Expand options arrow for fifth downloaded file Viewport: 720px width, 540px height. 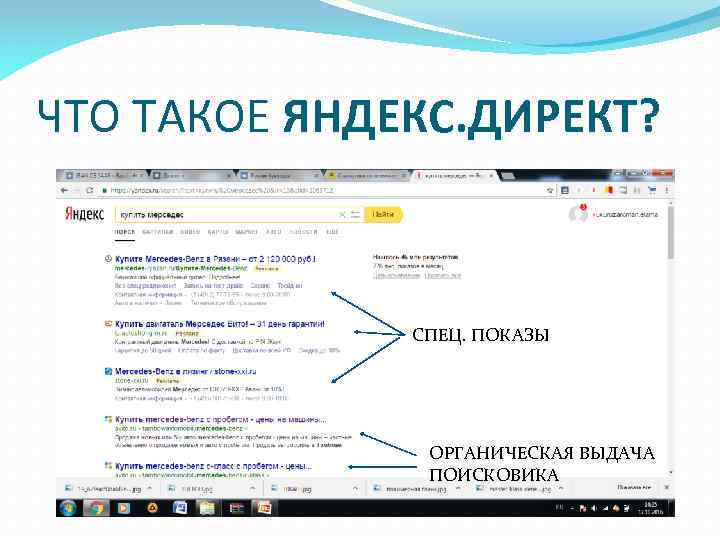(561, 489)
